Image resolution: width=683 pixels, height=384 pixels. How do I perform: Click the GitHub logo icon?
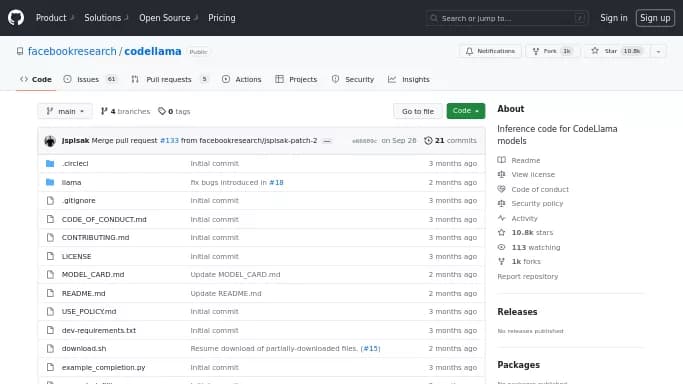click(x=16, y=18)
